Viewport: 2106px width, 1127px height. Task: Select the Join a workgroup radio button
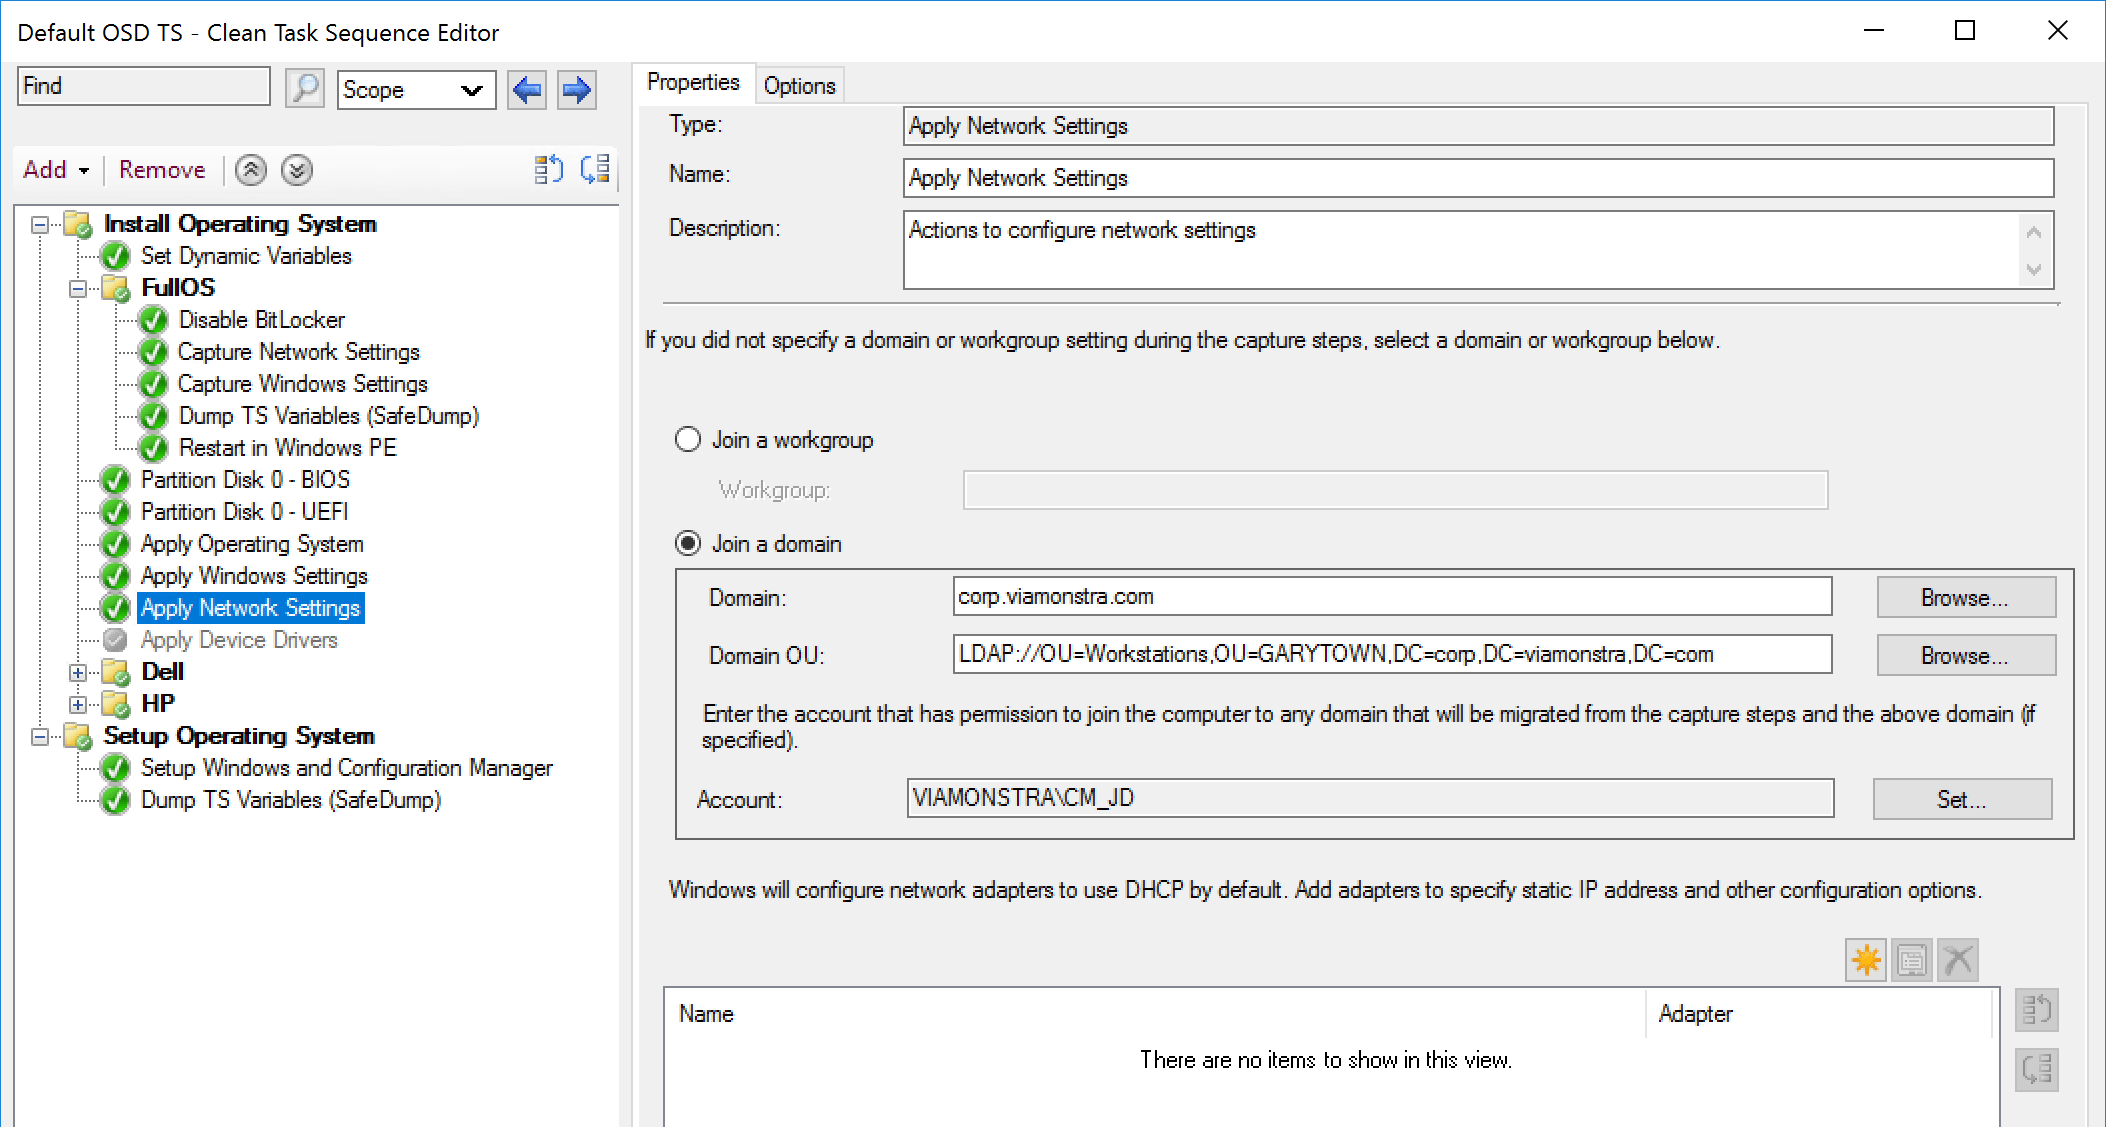[688, 440]
